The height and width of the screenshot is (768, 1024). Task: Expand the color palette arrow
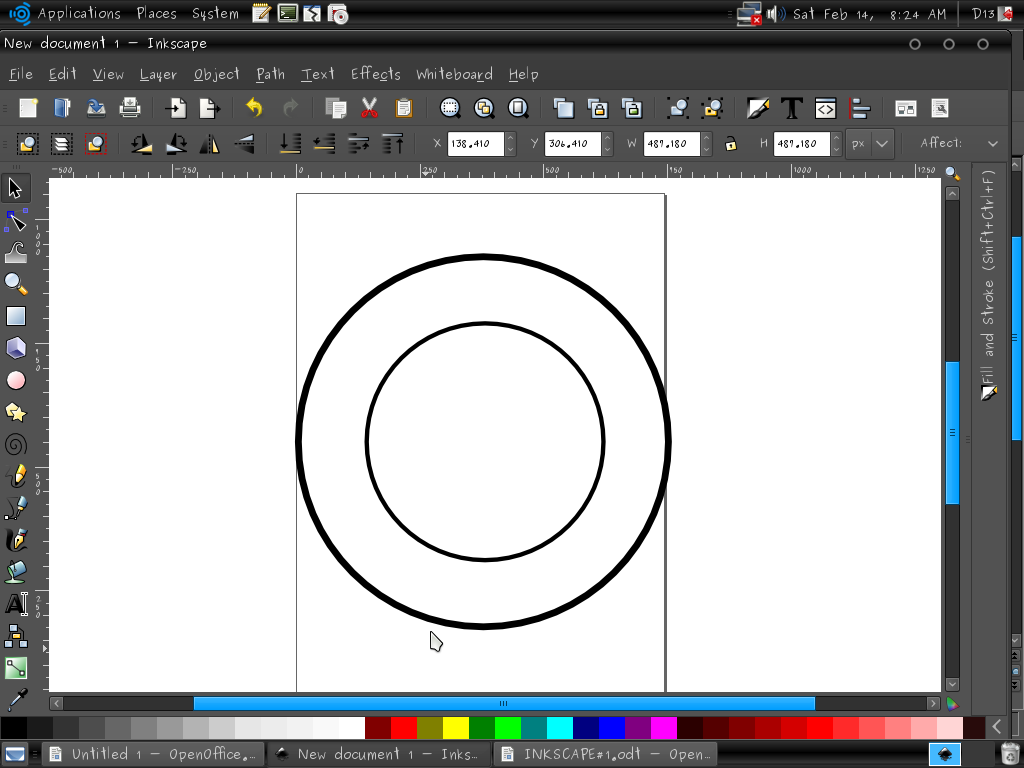coord(996,728)
